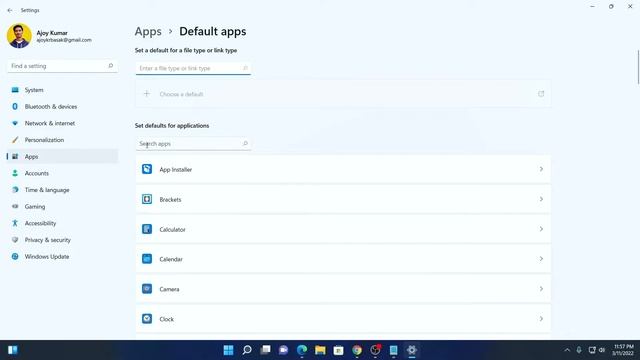The width and height of the screenshot is (640, 360).
Task: Click the Find a setting magnifier icon
Action: pos(110,66)
